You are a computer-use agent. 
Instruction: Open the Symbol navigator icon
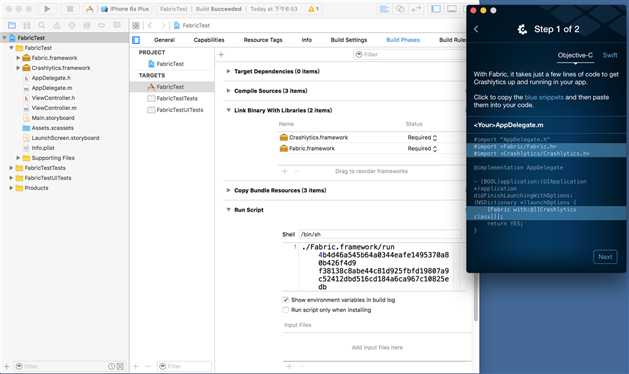pos(27,25)
